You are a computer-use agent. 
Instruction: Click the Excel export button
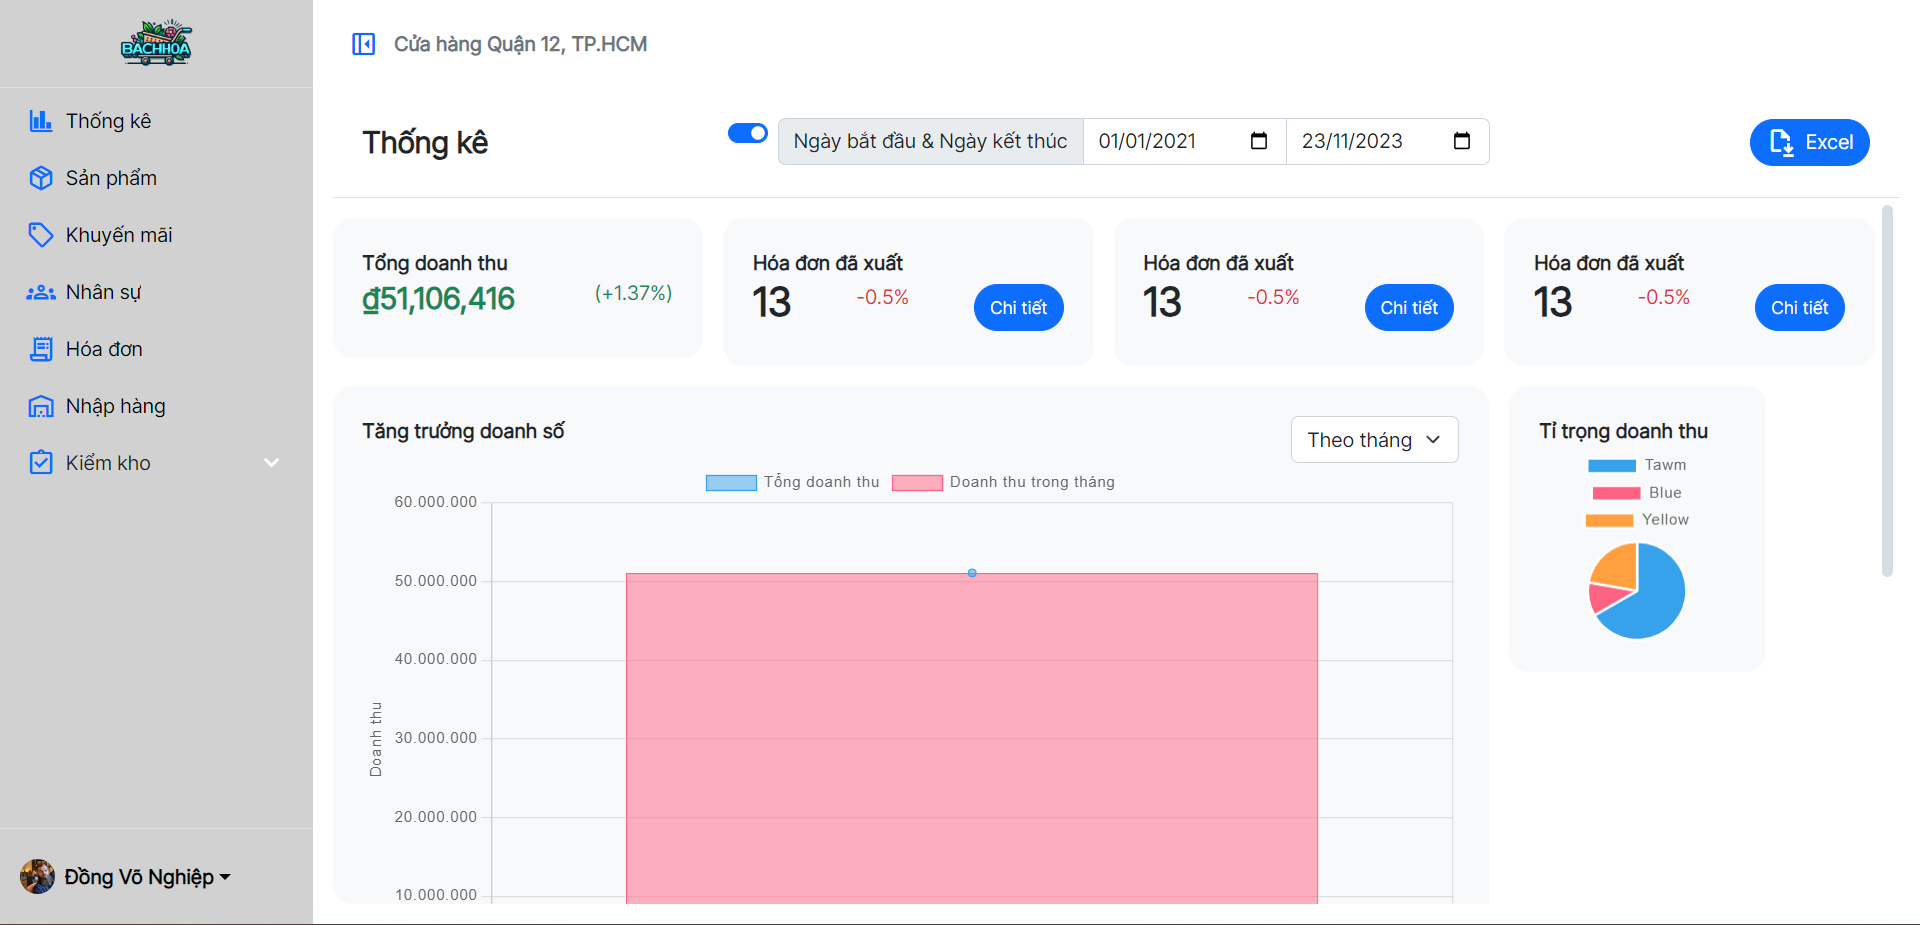(1809, 142)
